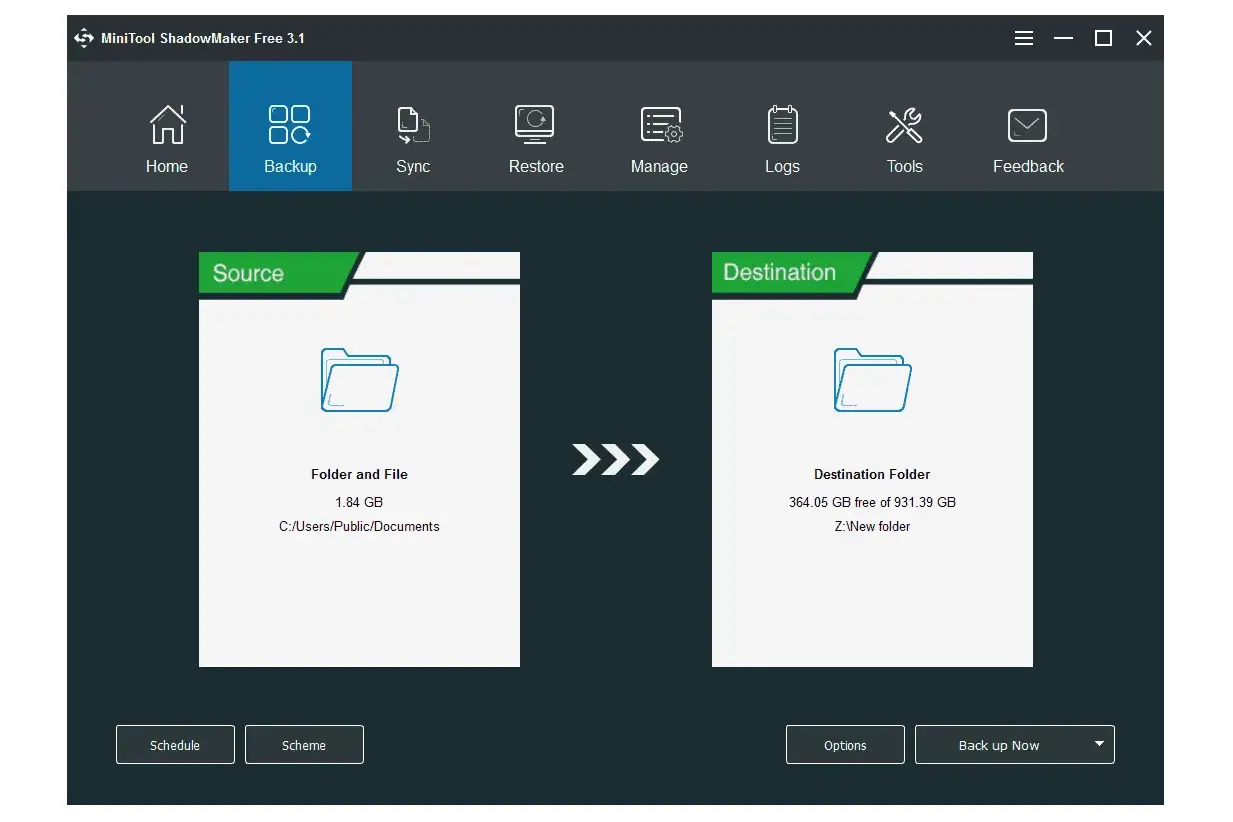This screenshot has height=822, width=1233.
Task: Click the destination path Z:\New folder
Action: pyautogui.click(x=872, y=526)
